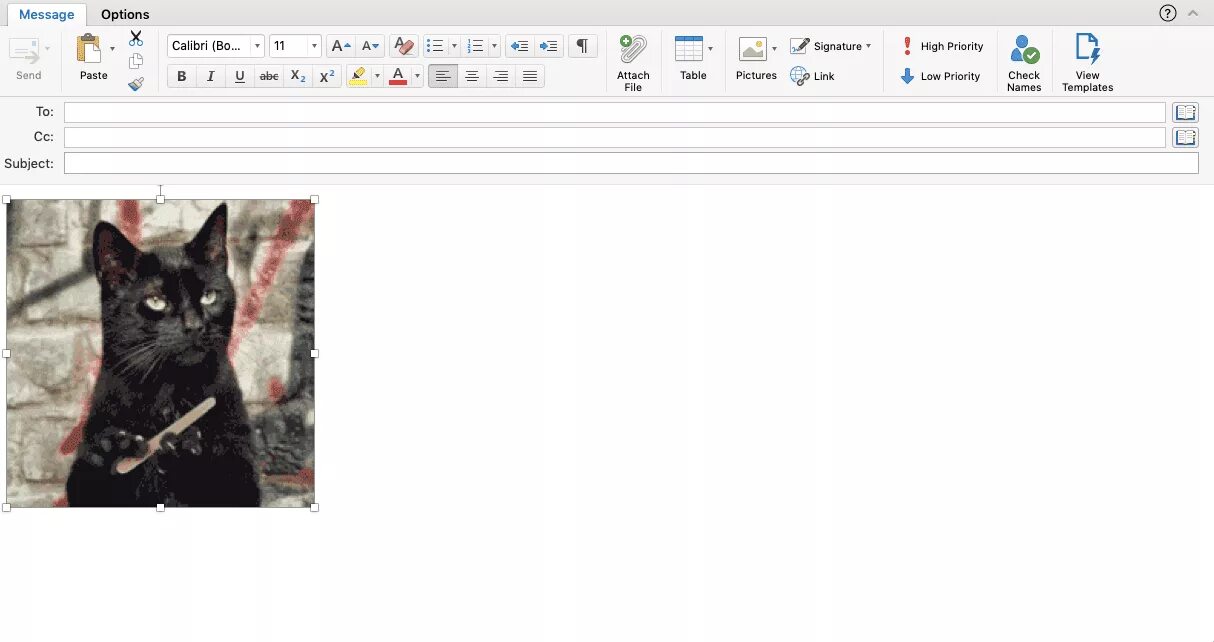Screen dimensions: 1214x642
Task: Align text right
Action: (501, 76)
